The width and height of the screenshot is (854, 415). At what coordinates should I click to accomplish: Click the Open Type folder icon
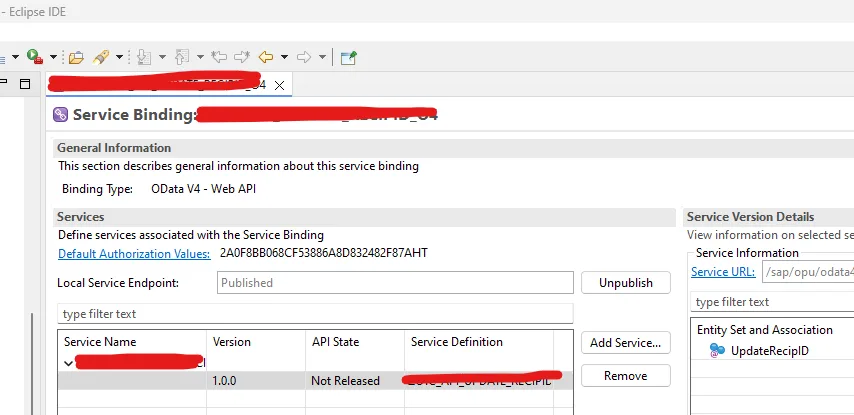[x=76, y=57]
